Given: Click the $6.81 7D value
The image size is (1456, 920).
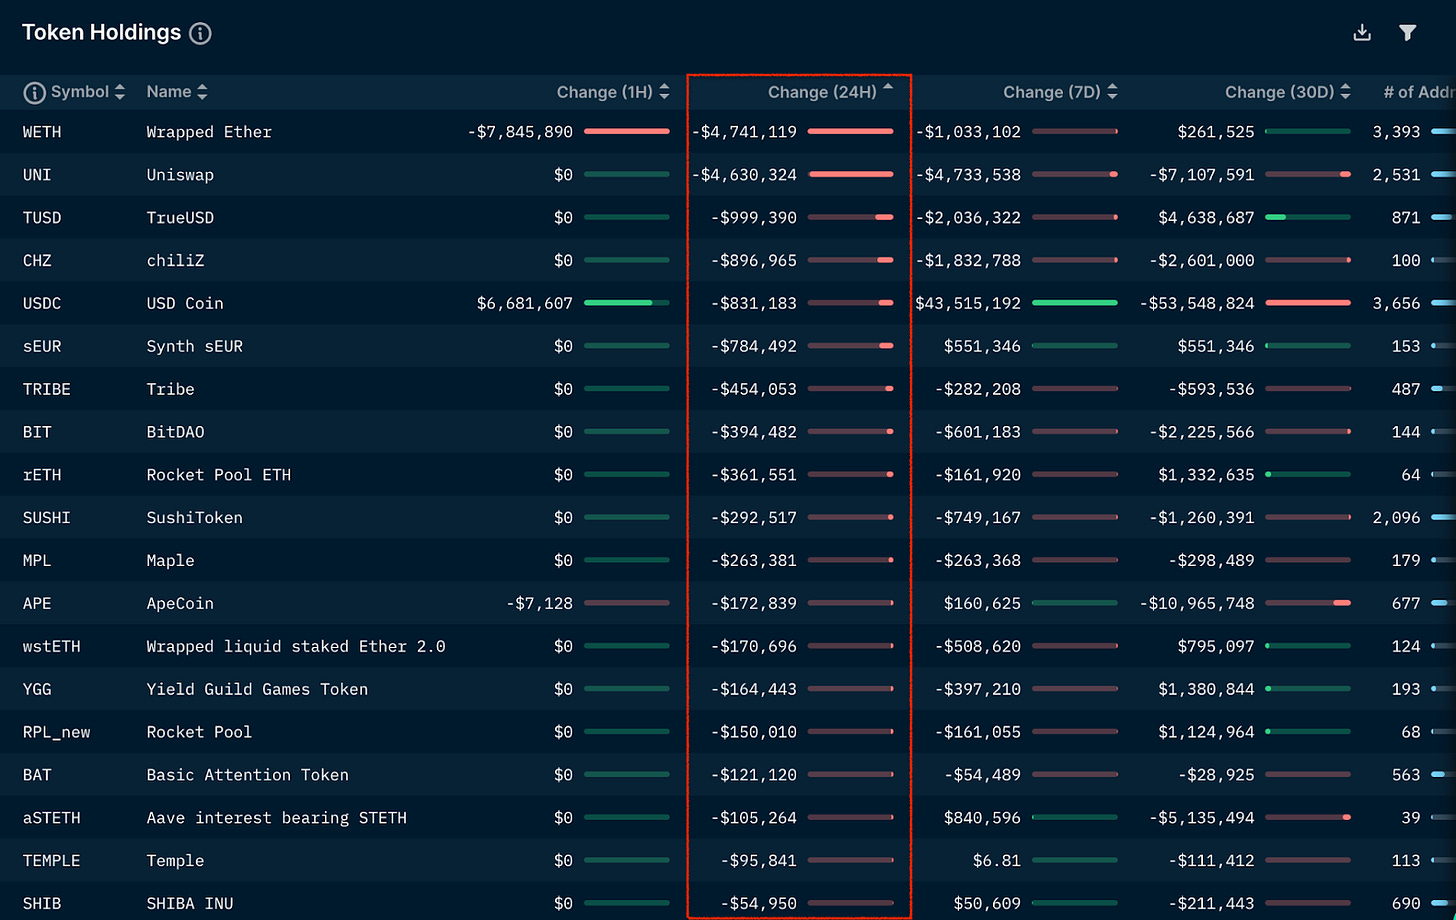Looking at the screenshot, I should tap(997, 861).
